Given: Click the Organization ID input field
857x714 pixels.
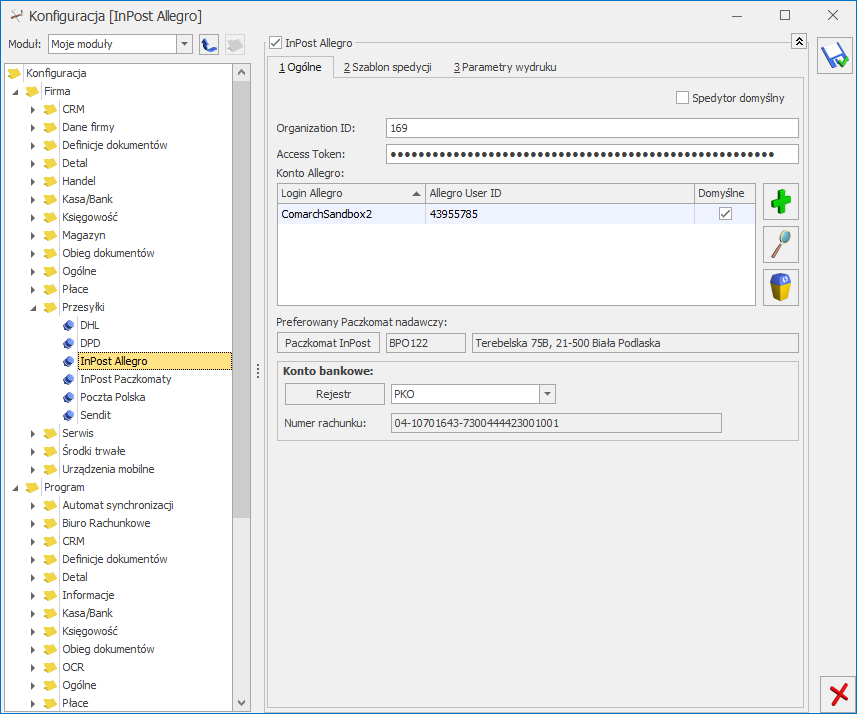Looking at the screenshot, I should click(592, 128).
